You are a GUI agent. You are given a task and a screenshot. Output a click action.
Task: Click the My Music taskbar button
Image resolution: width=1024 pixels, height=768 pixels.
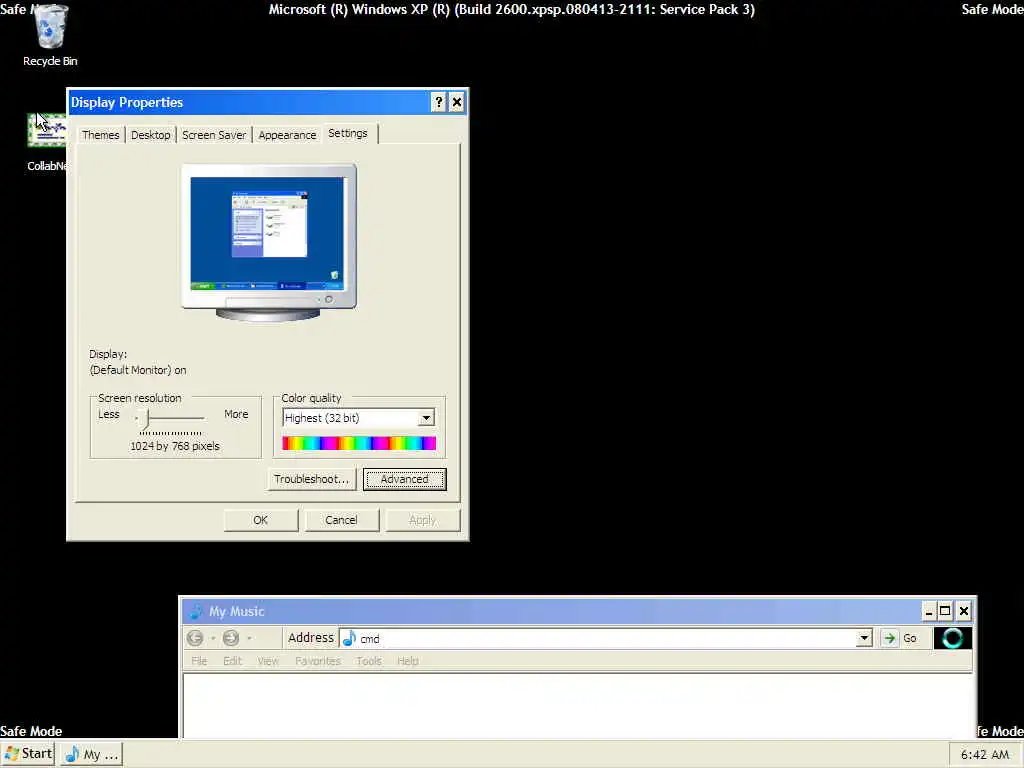click(92, 754)
